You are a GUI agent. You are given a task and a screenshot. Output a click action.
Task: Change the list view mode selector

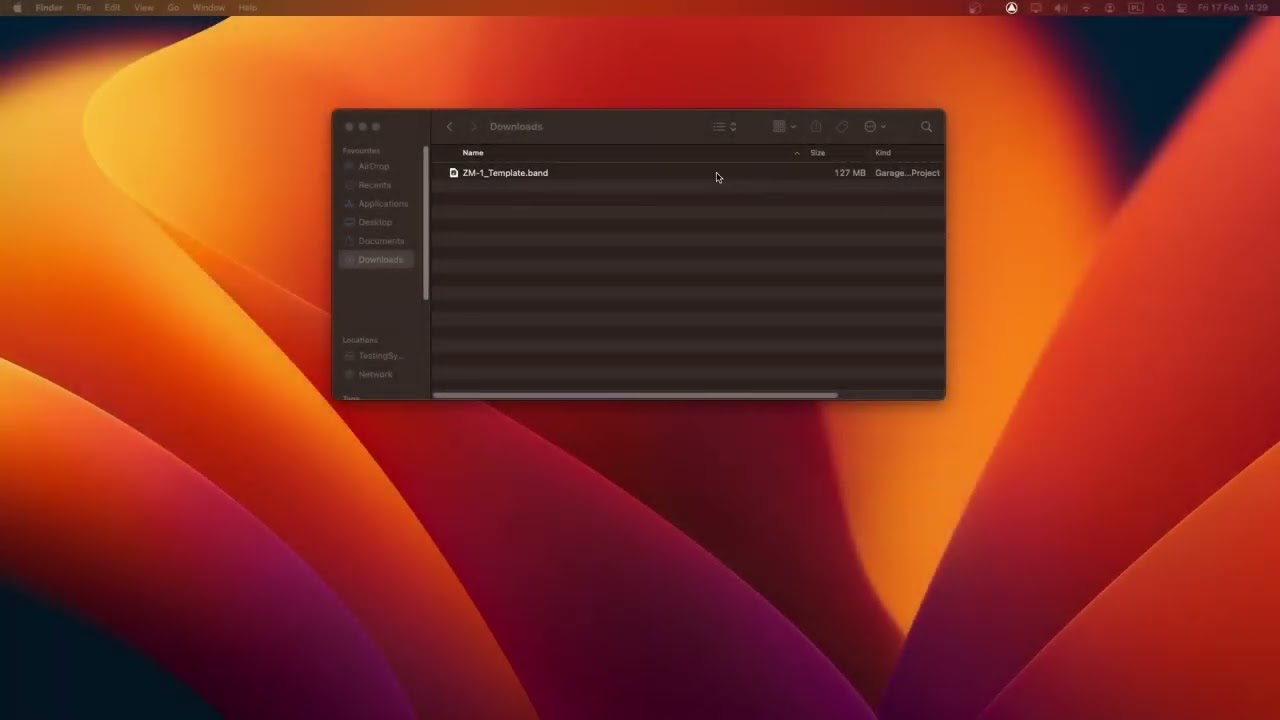725,127
